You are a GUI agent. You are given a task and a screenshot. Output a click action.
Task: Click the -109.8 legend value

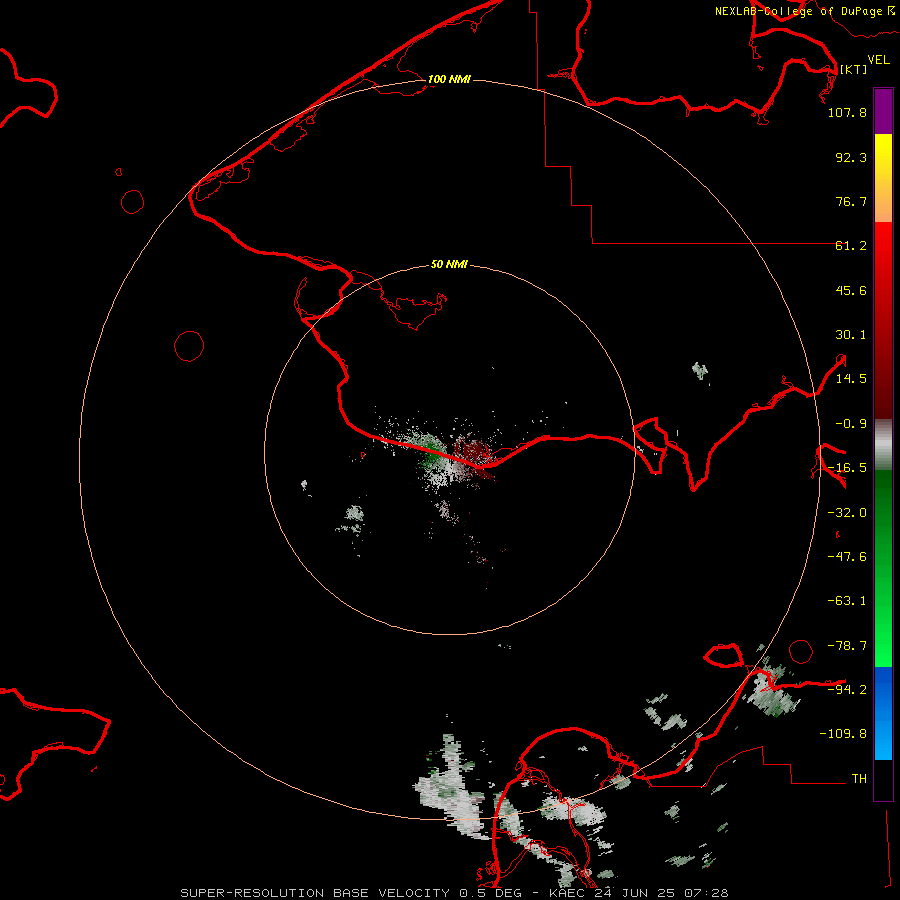tap(843, 734)
